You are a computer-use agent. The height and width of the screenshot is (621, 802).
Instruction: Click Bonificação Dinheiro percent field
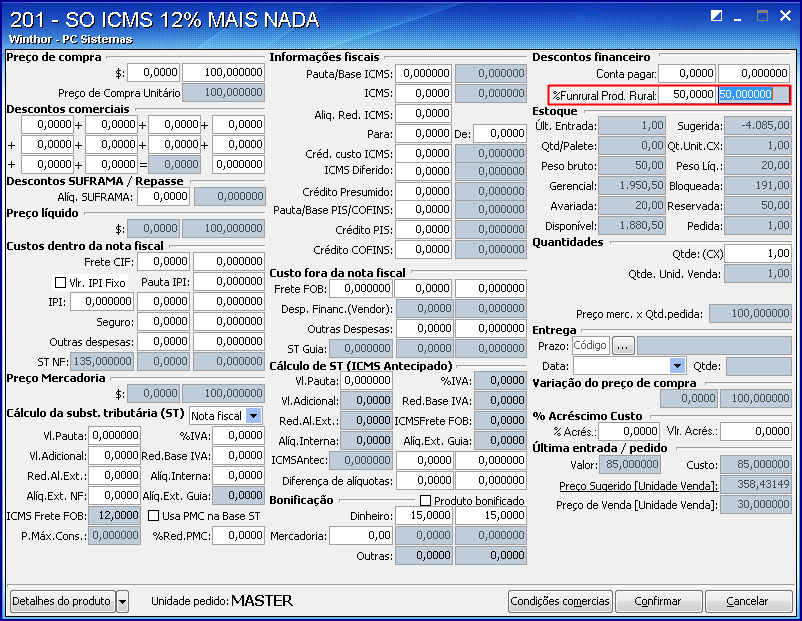[x=424, y=516]
